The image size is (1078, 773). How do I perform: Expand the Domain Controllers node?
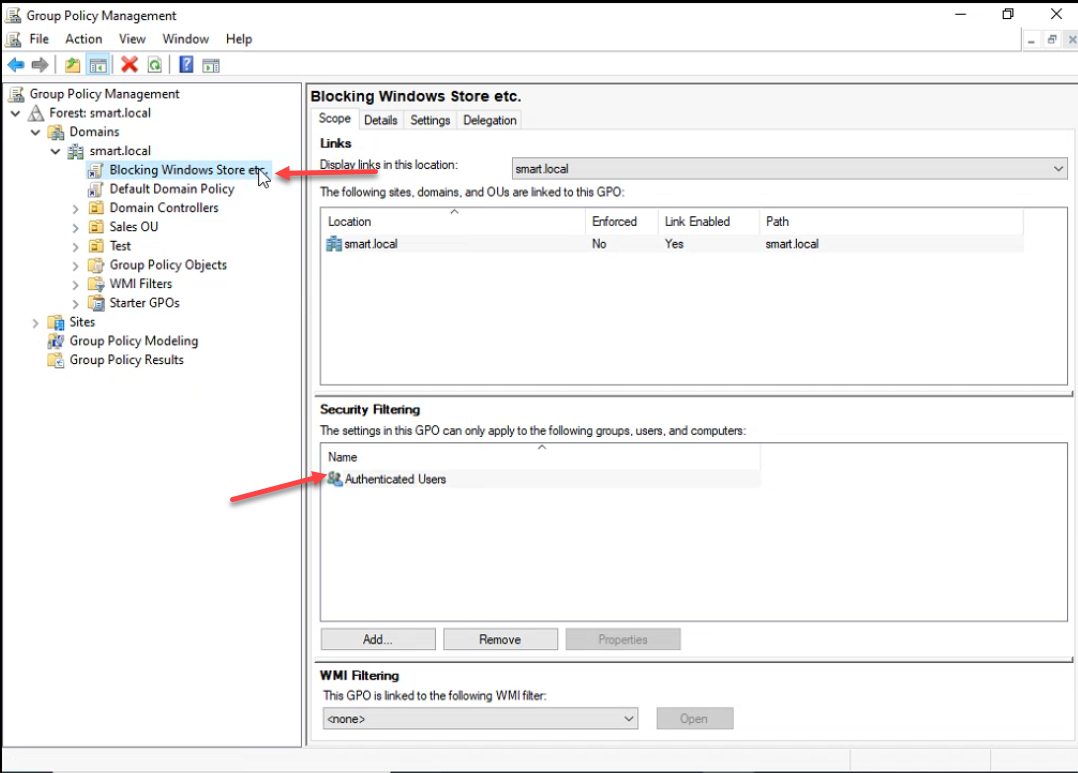(x=76, y=208)
